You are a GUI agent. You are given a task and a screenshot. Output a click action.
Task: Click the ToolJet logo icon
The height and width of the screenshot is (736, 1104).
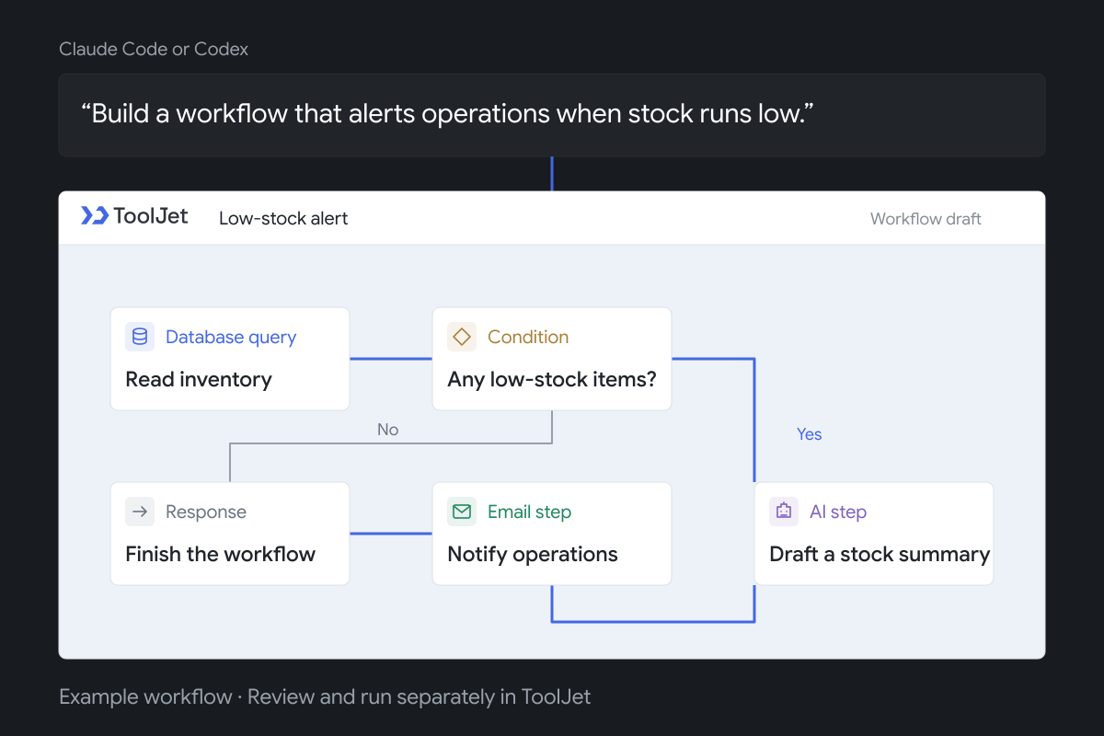(94, 216)
